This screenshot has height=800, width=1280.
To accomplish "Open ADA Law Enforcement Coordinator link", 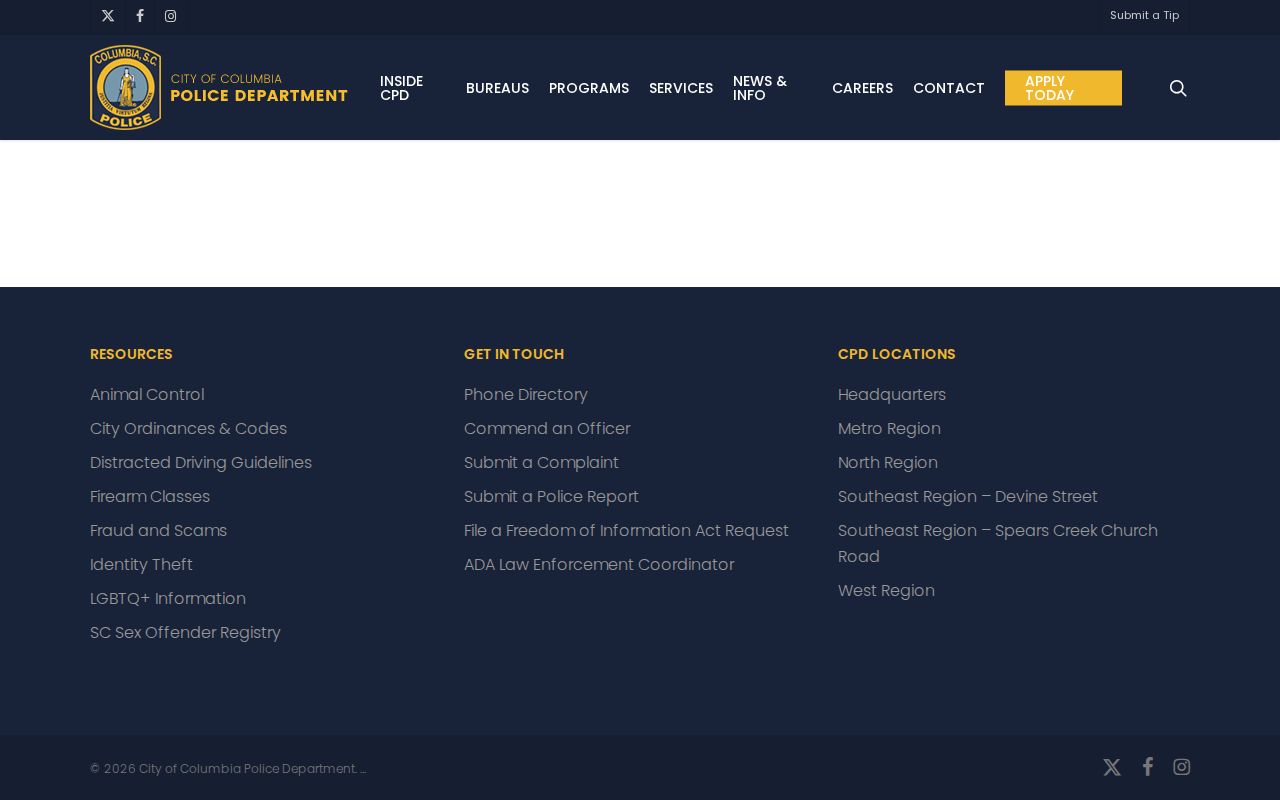I will (599, 564).
